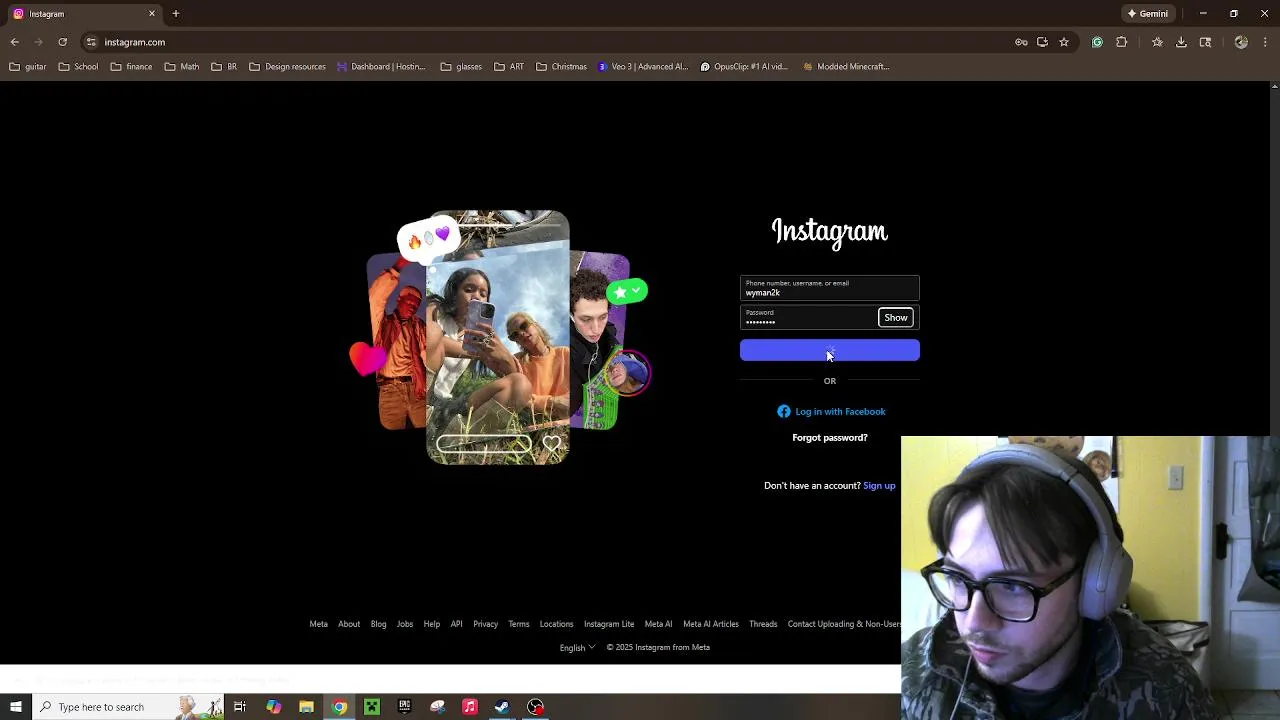Viewport: 1280px width, 720px height.
Task: Open the API footer link
Action: click(x=456, y=624)
